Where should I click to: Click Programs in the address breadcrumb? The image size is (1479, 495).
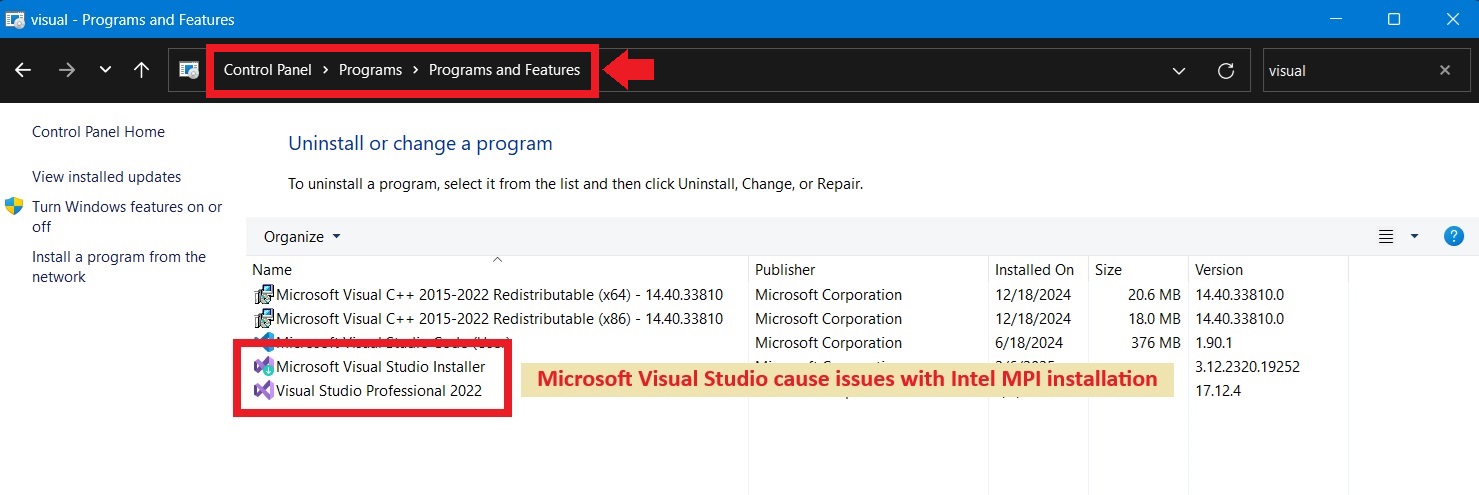click(x=370, y=70)
